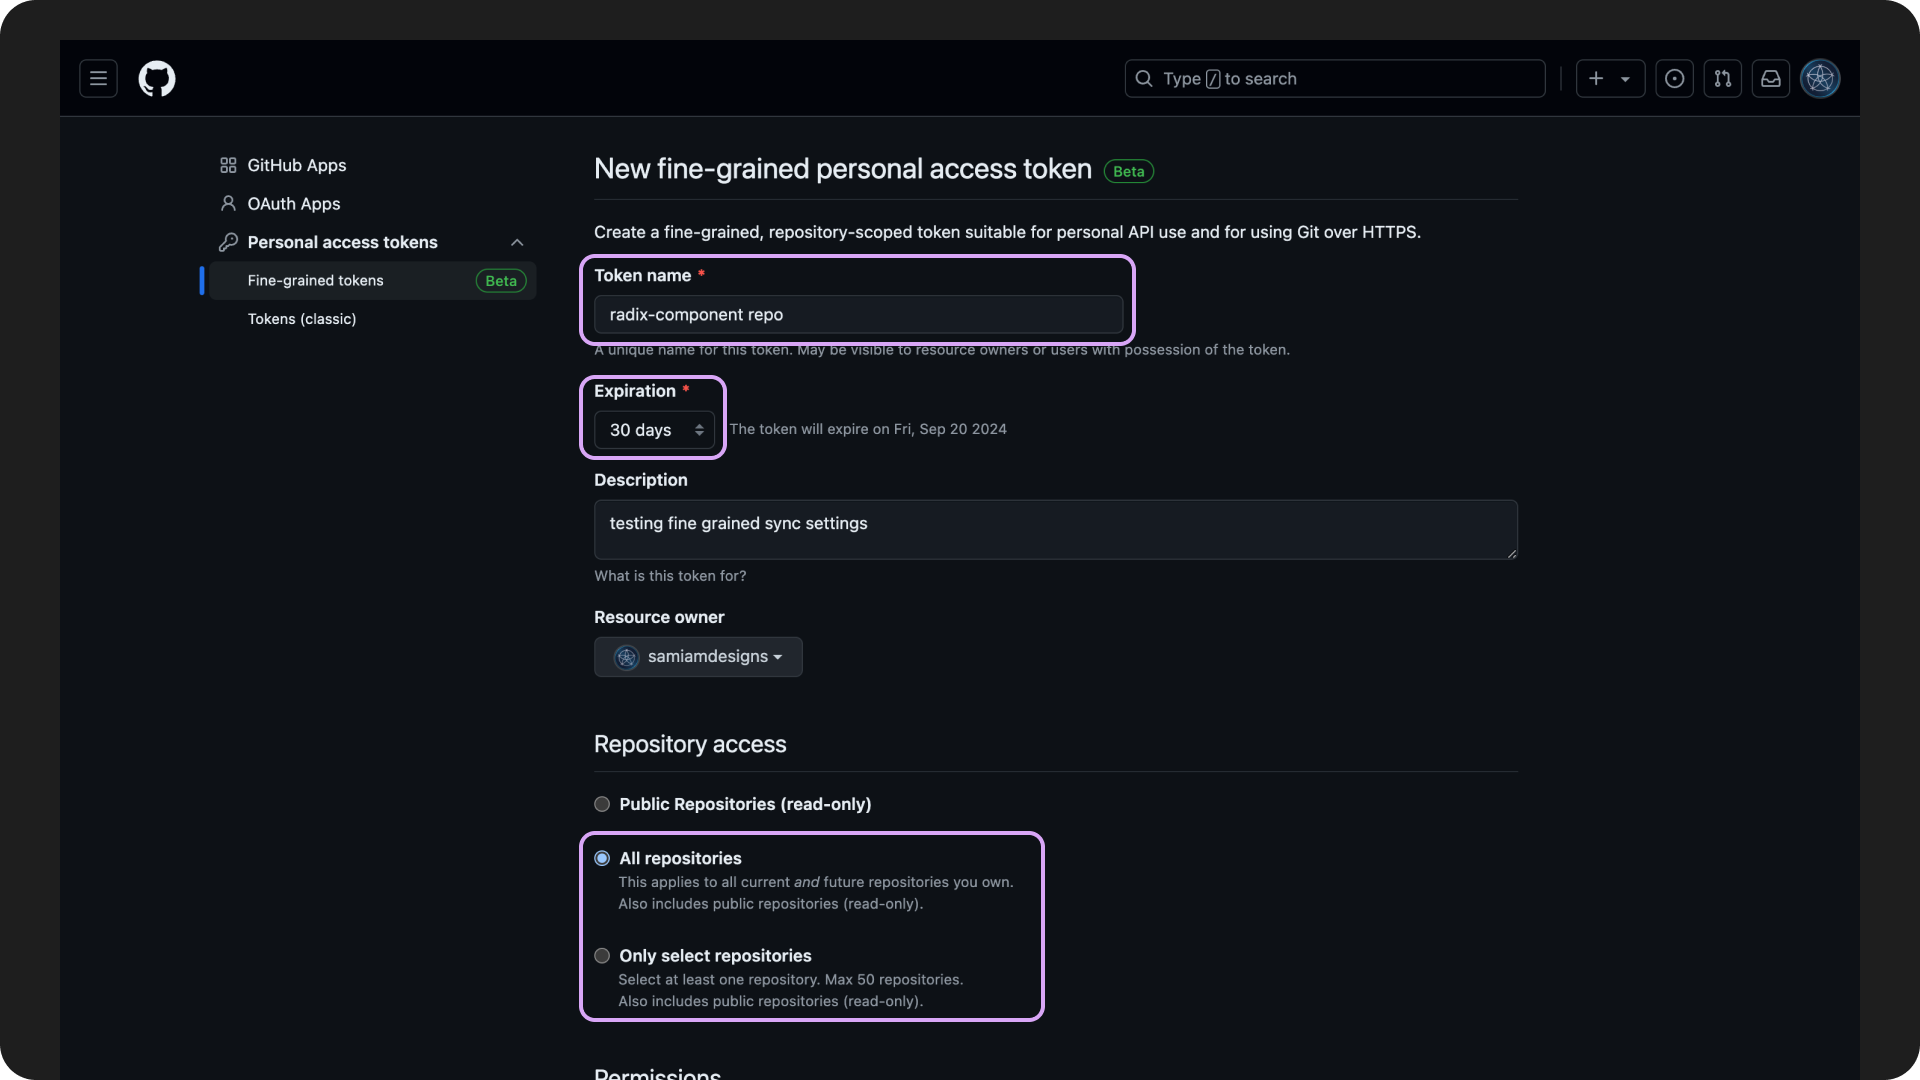The image size is (1920, 1080).
Task: Click the Token name input field
Action: pyautogui.click(x=858, y=314)
